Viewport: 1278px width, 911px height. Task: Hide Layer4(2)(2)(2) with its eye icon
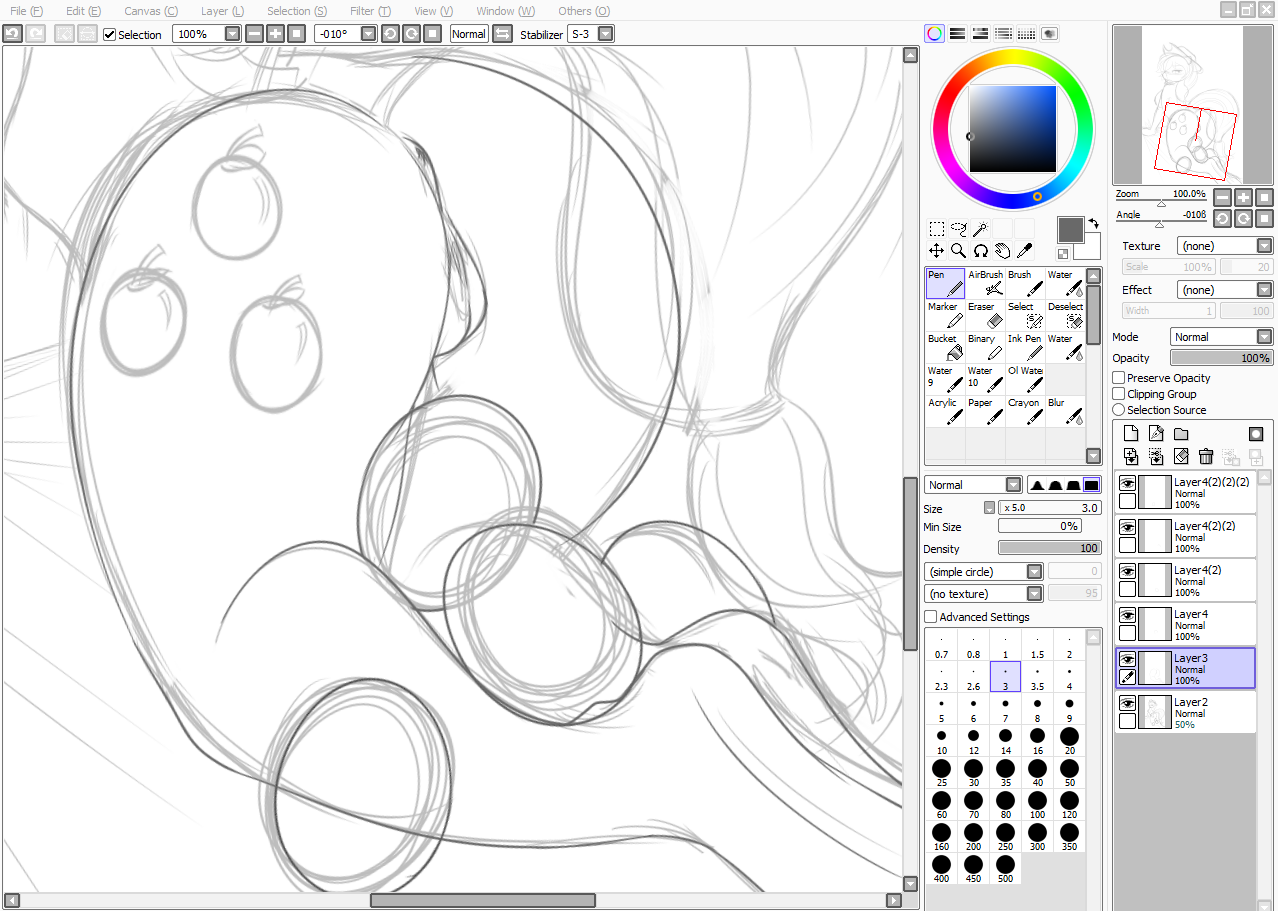[x=1127, y=484]
